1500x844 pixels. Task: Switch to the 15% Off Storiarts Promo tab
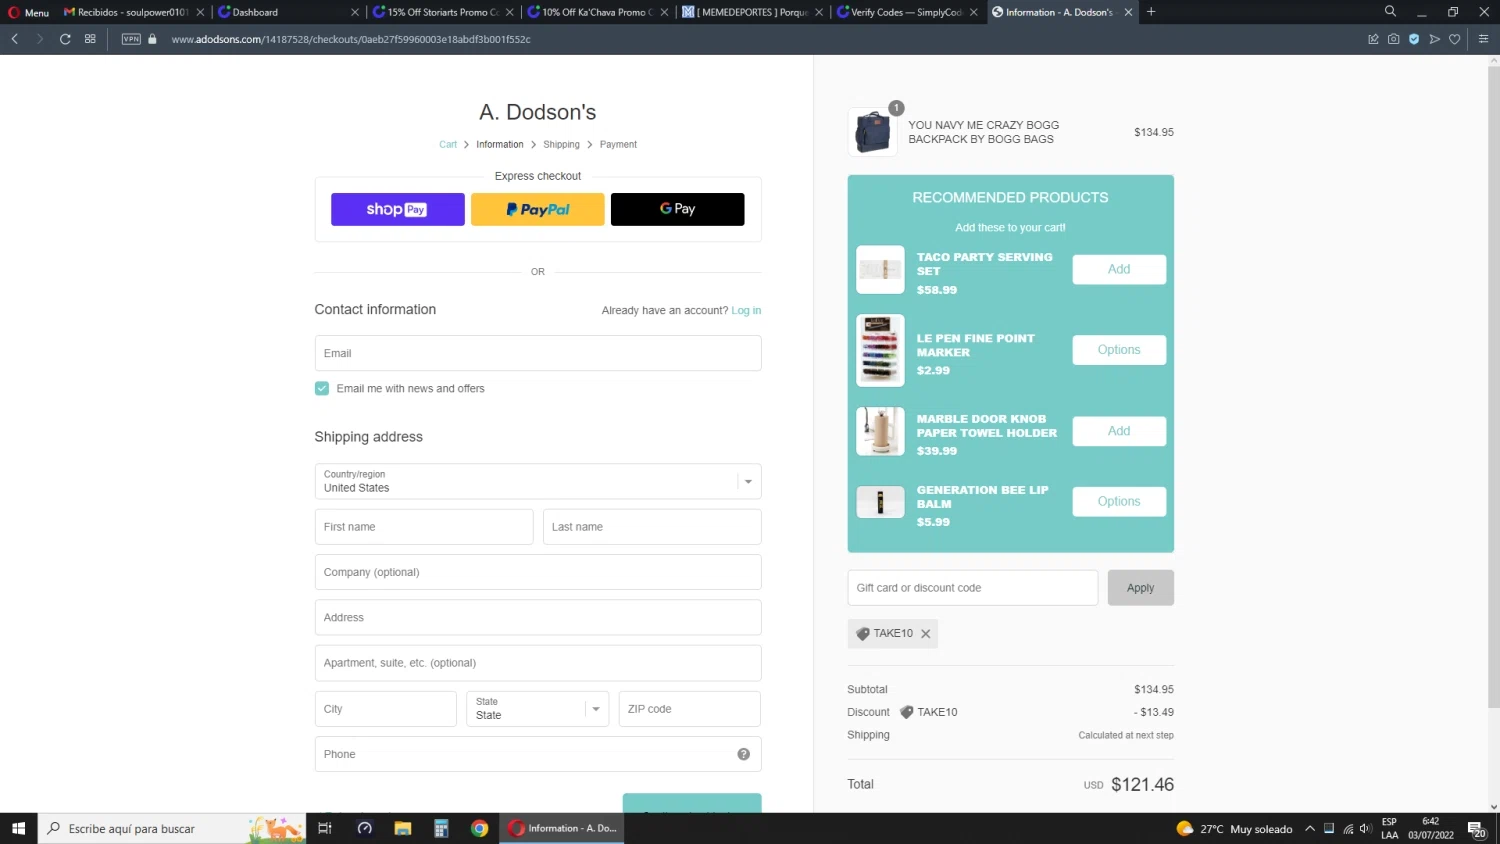(x=443, y=12)
